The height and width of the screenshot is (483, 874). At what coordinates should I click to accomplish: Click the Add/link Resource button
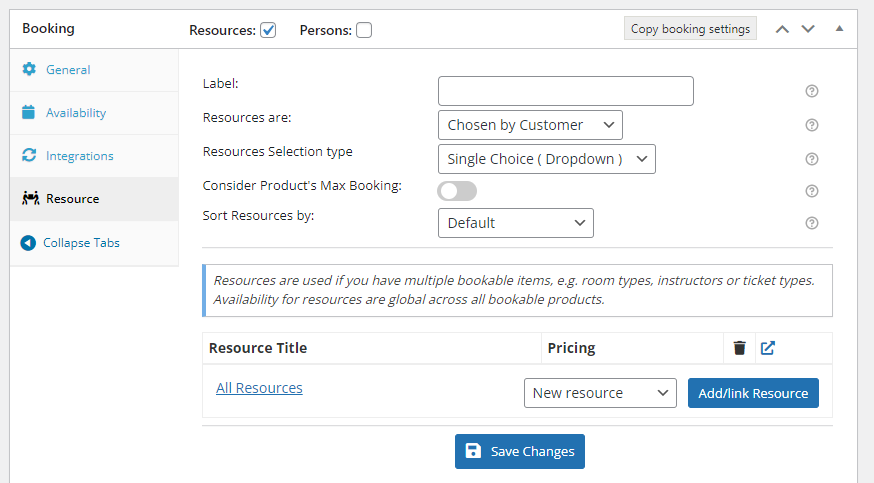click(753, 393)
